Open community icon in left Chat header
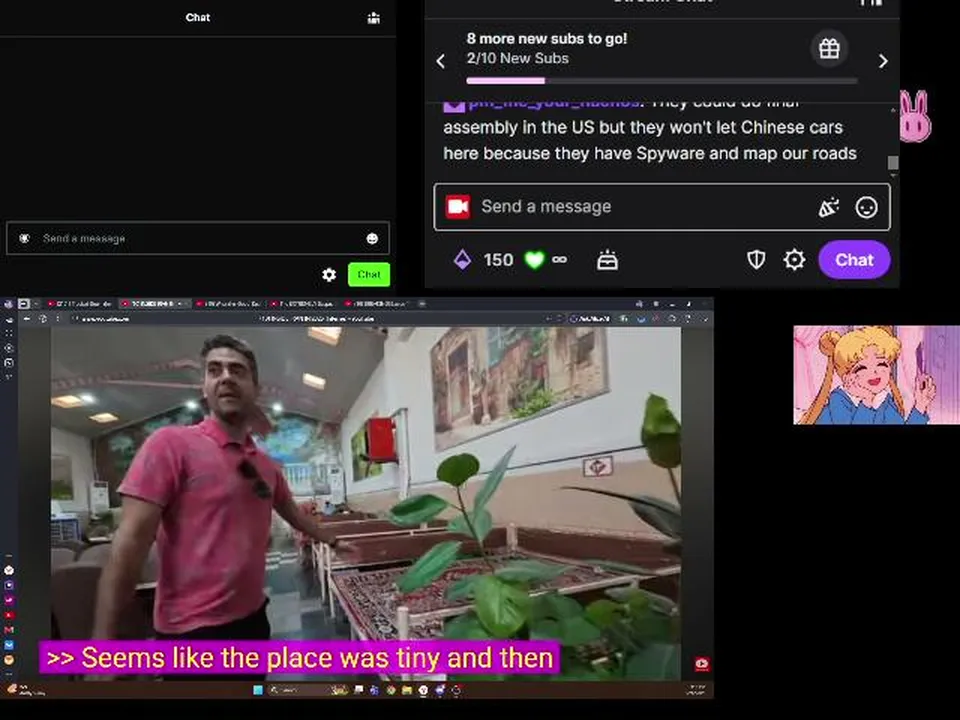The image size is (960, 720). point(373,18)
